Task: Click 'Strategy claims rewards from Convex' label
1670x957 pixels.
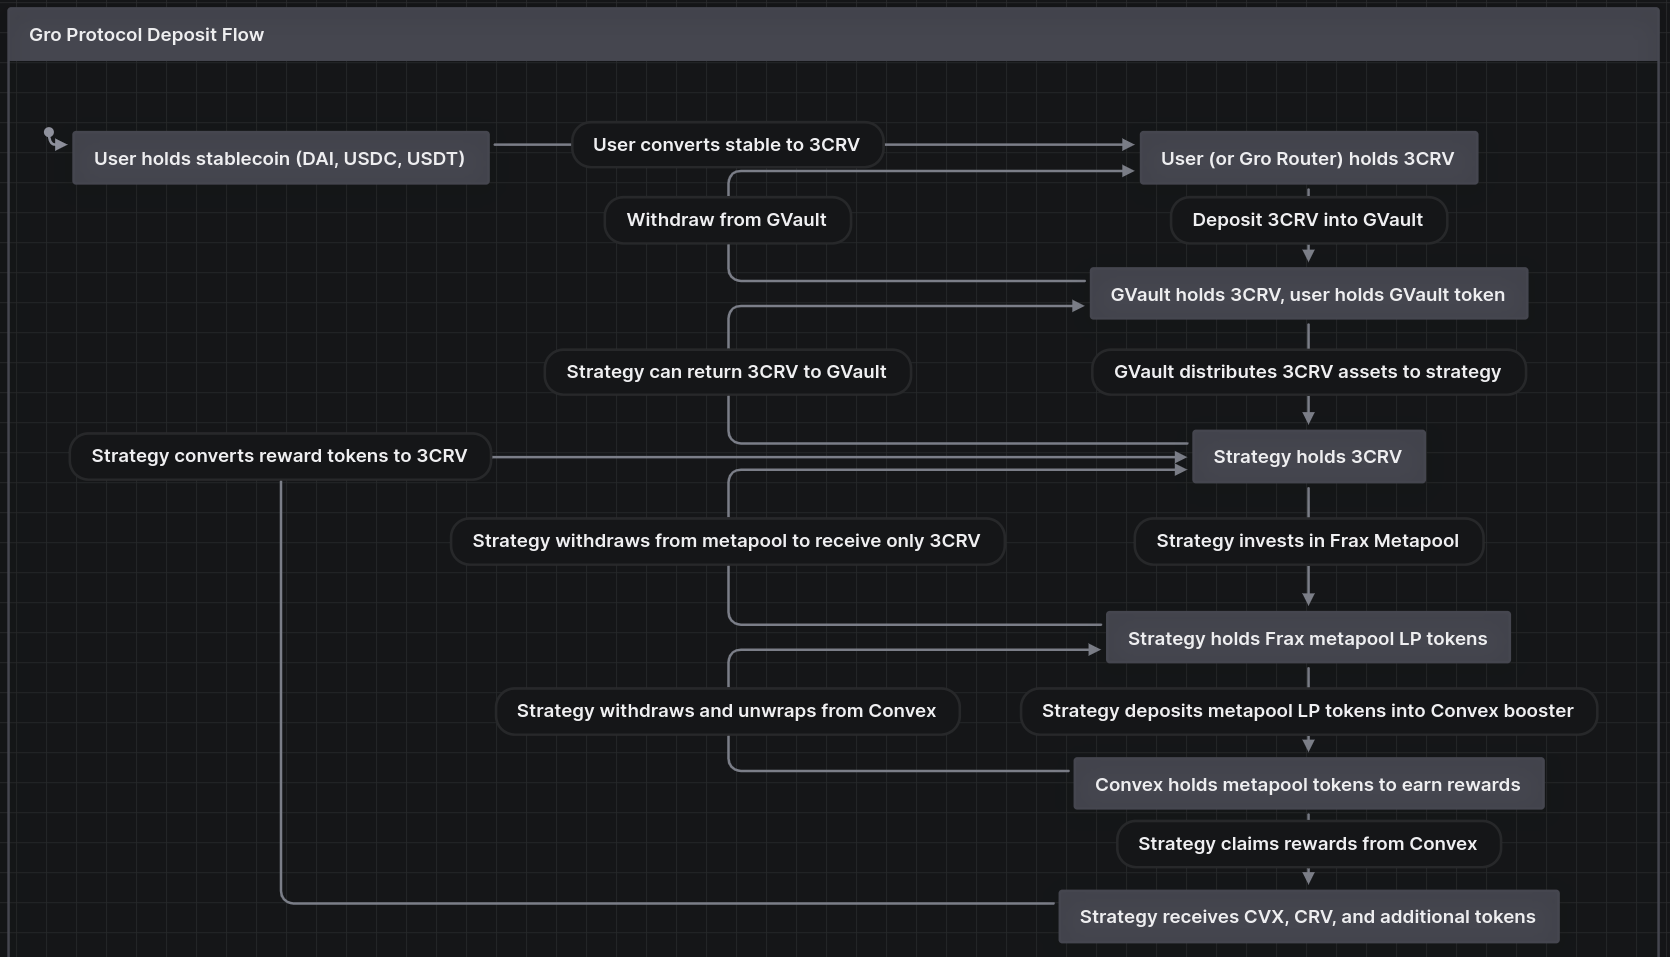Action: pyautogui.click(x=1308, y=844)
